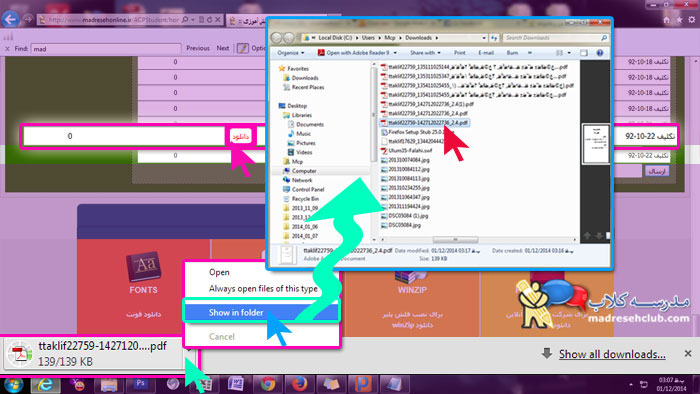Click Downloads in Explorer address breadcrumb

pos(418,38)
